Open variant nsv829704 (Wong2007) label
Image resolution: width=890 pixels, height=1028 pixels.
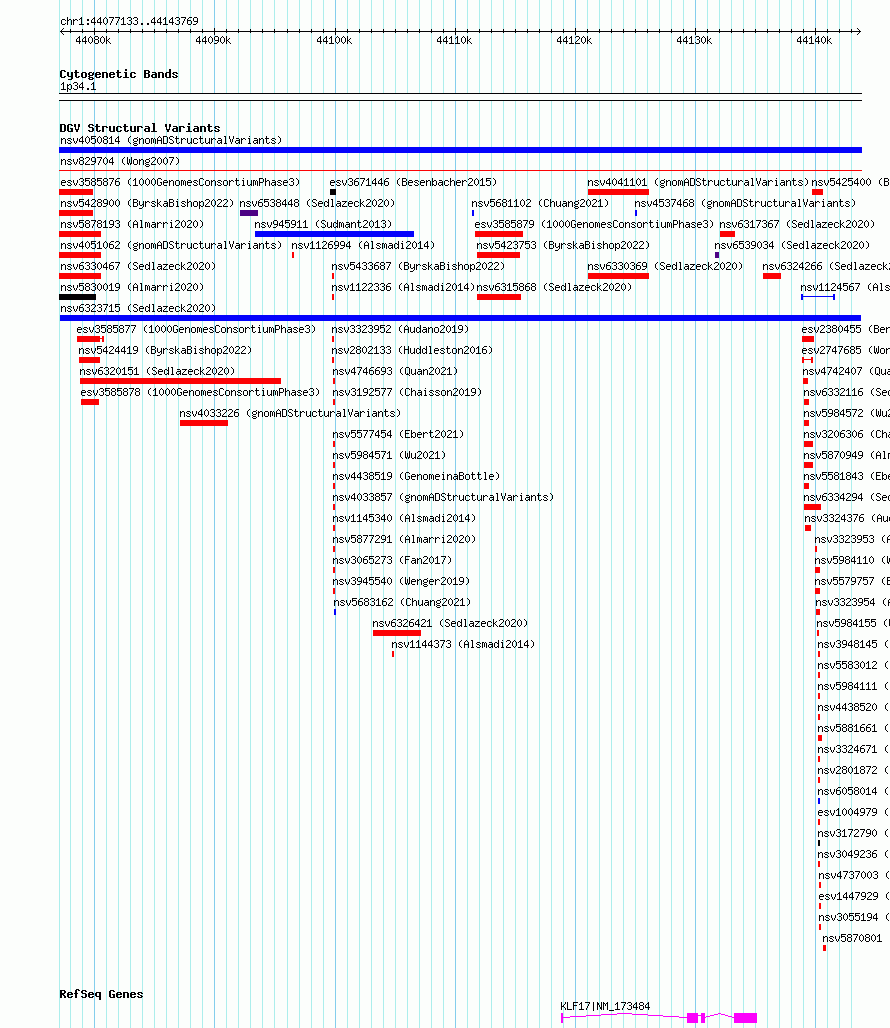(x=120, y=161)
